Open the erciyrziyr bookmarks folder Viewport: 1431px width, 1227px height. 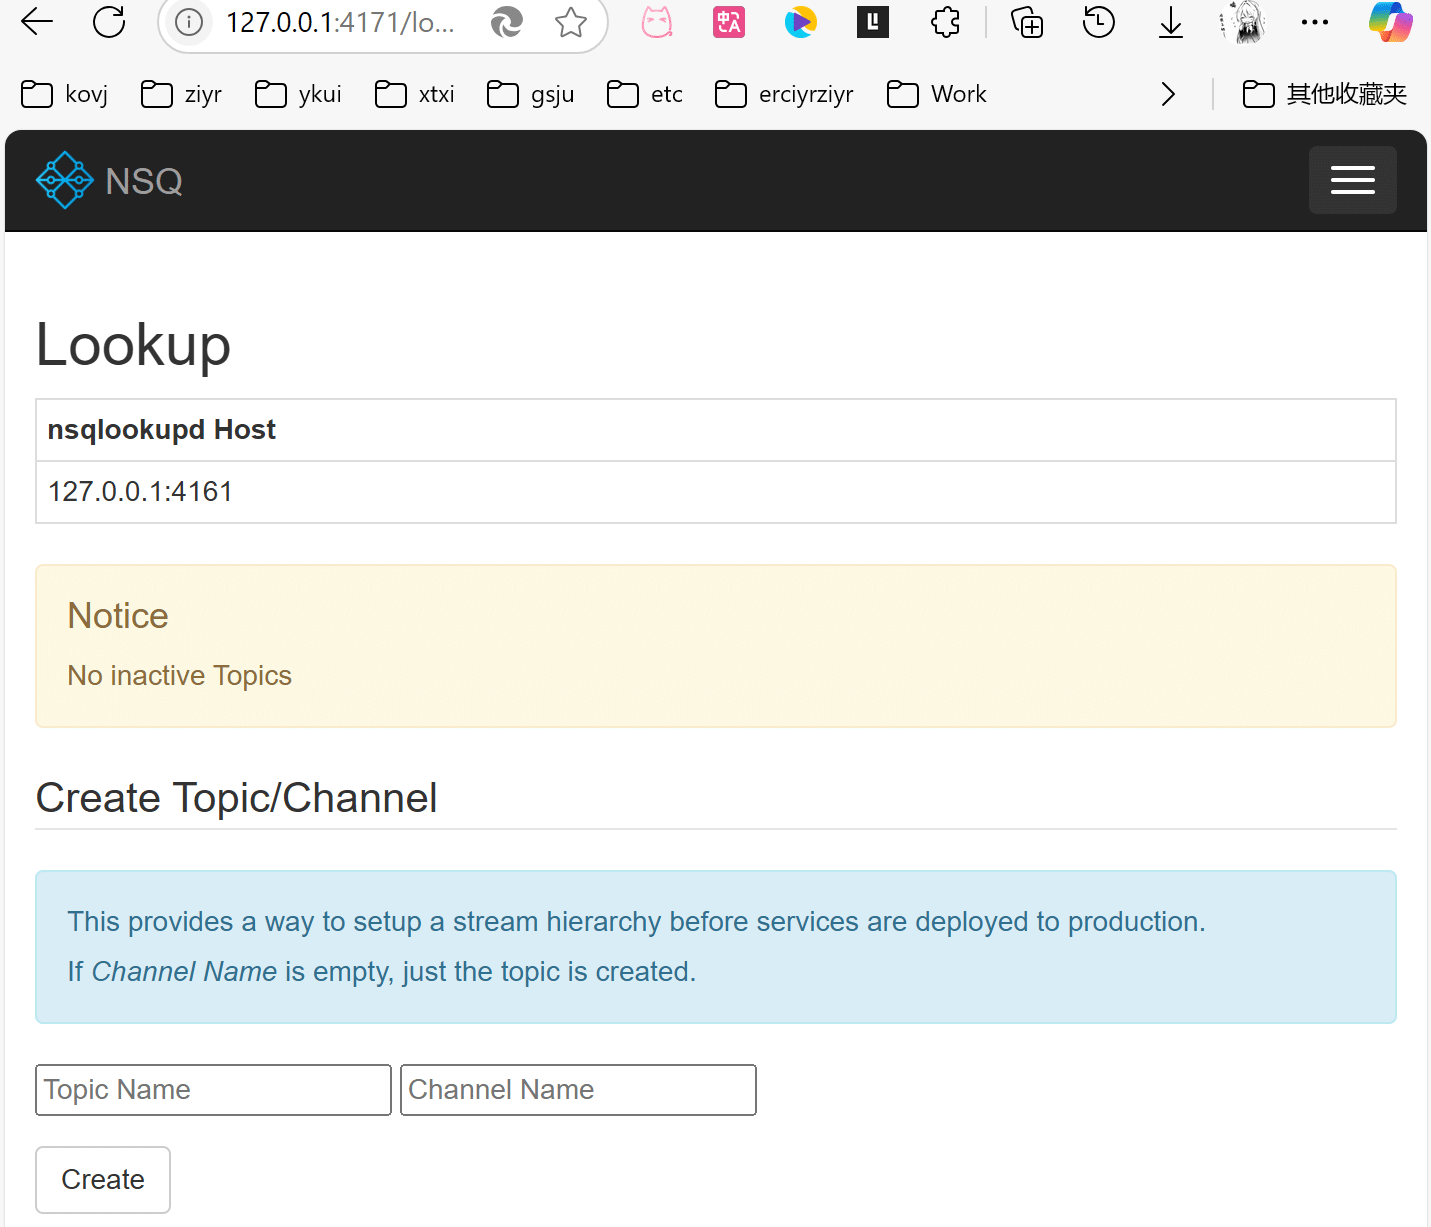(x=785, y=95)
